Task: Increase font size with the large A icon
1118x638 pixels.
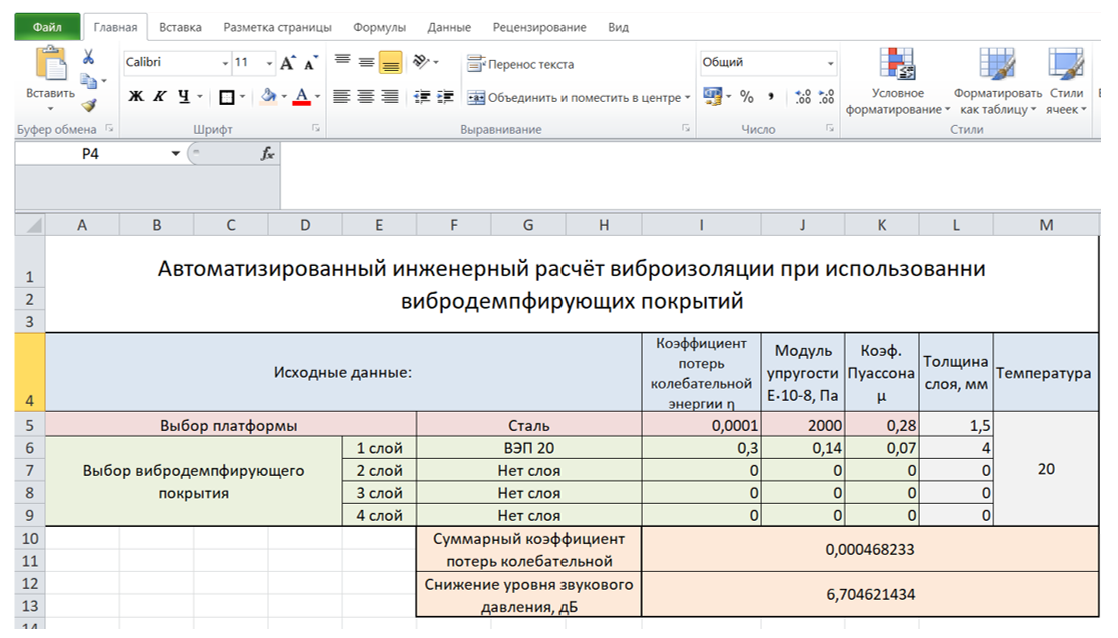Action: [x=287, y=63]
